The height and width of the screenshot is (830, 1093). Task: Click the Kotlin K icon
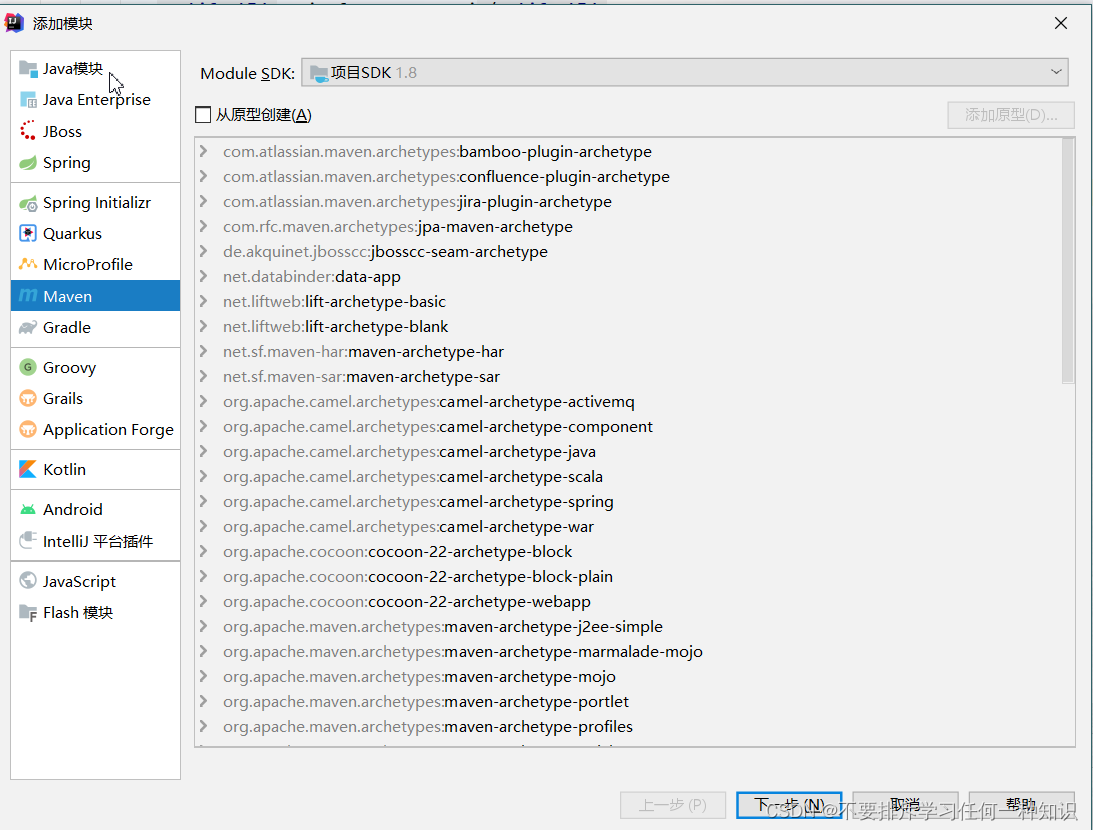click(x=28, y=469)
